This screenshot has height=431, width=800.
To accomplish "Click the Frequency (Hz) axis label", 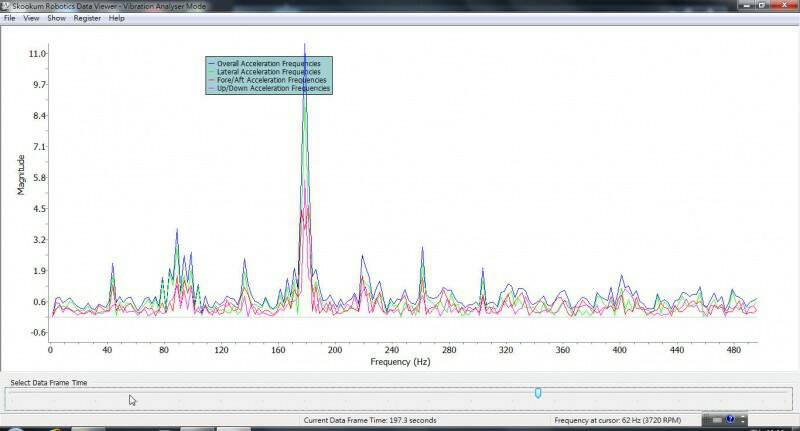I will [x=401, y=362].
